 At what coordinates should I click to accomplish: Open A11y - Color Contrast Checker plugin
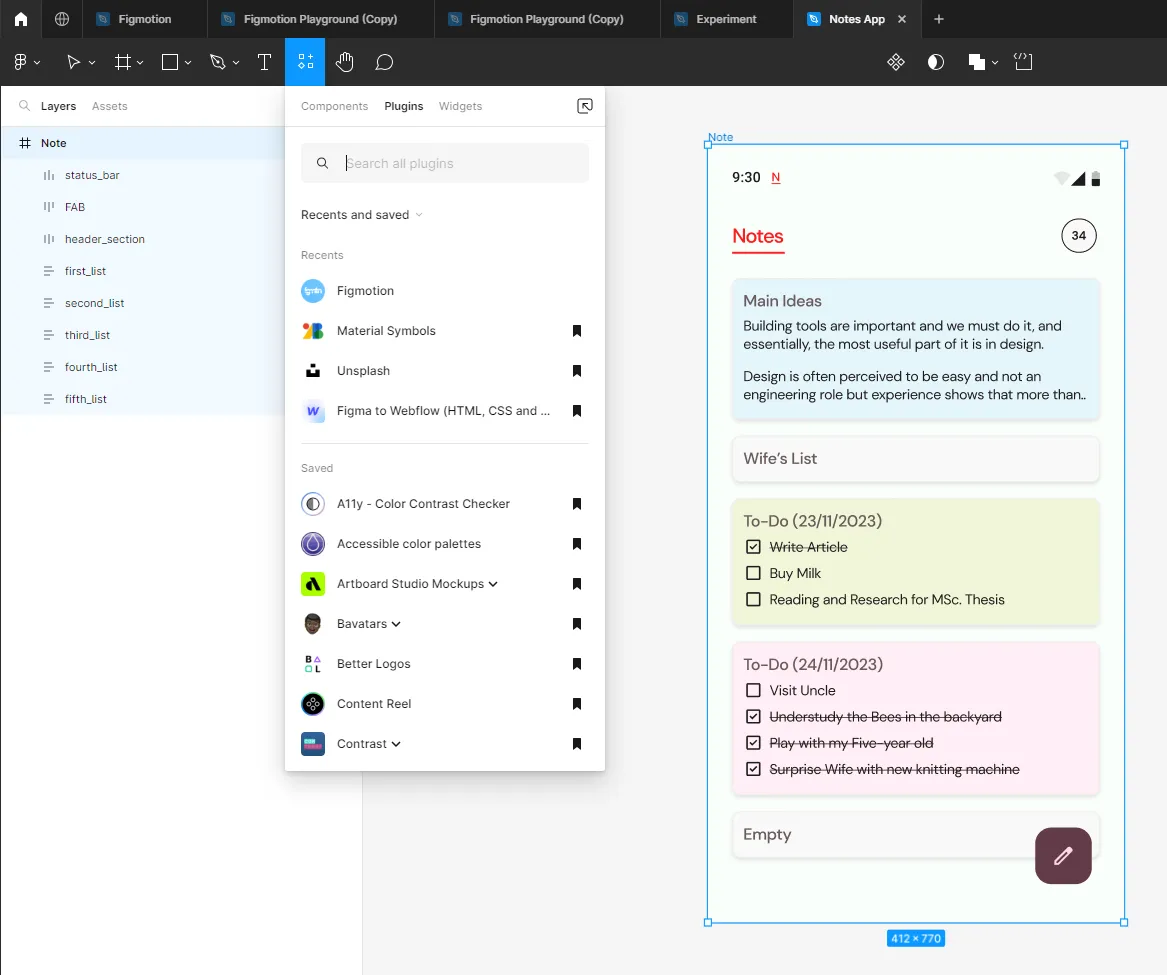(423, 504)
